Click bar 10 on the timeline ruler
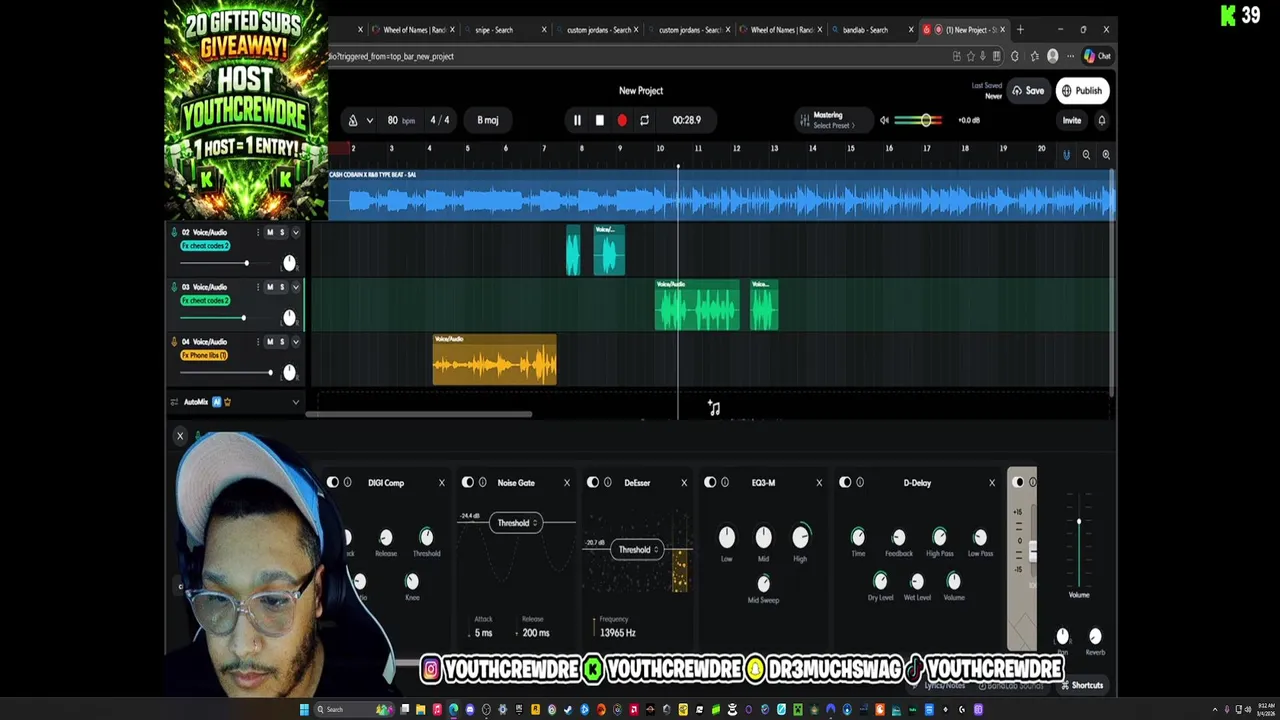 click(660, 149)
